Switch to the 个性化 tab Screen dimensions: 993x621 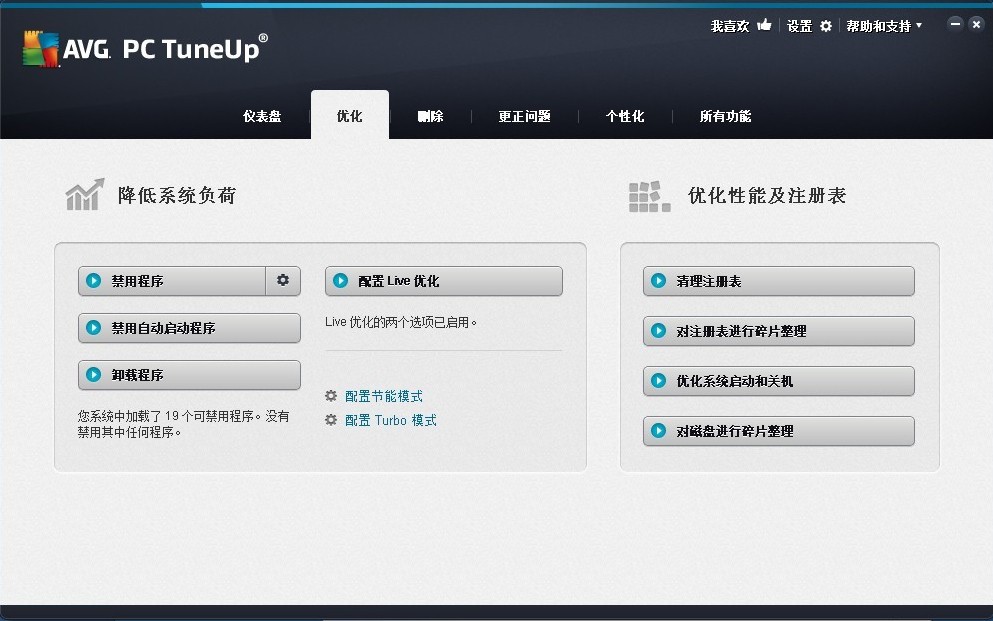[x=625, y=116]
